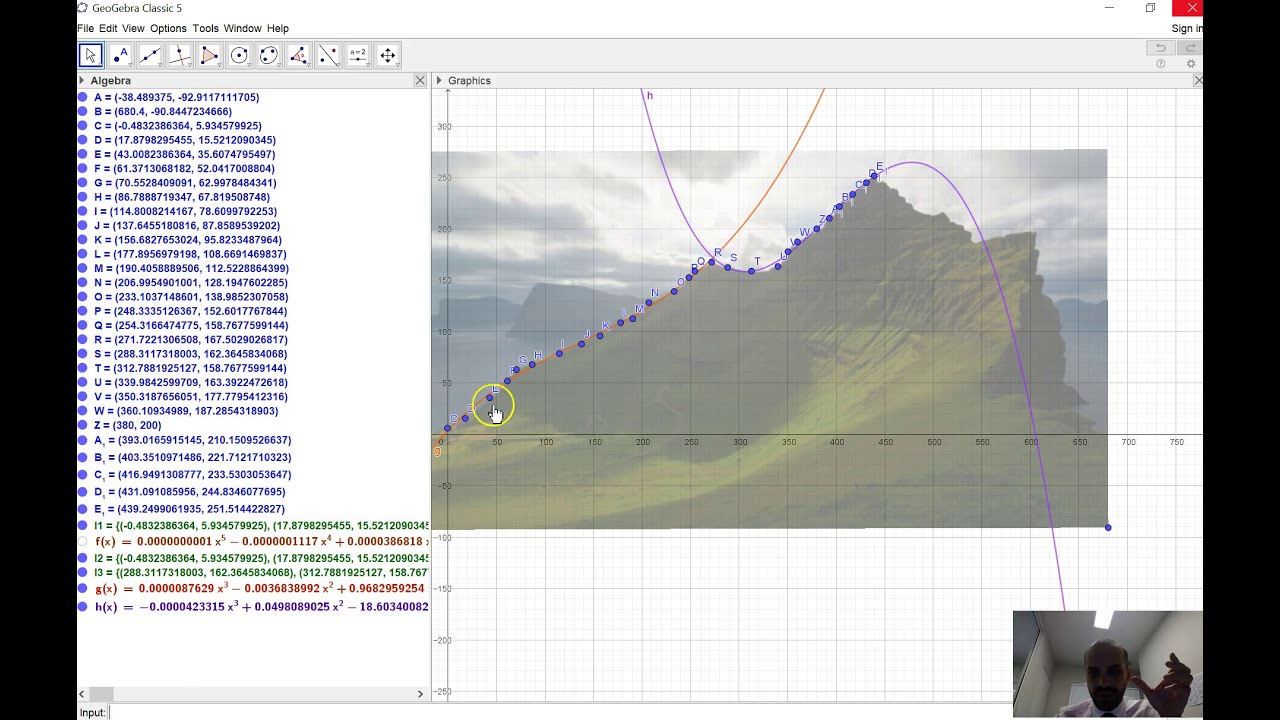Screen dimensions: 1280x720
Task: Hide function h(x) bullet
Action: point(83,606)
